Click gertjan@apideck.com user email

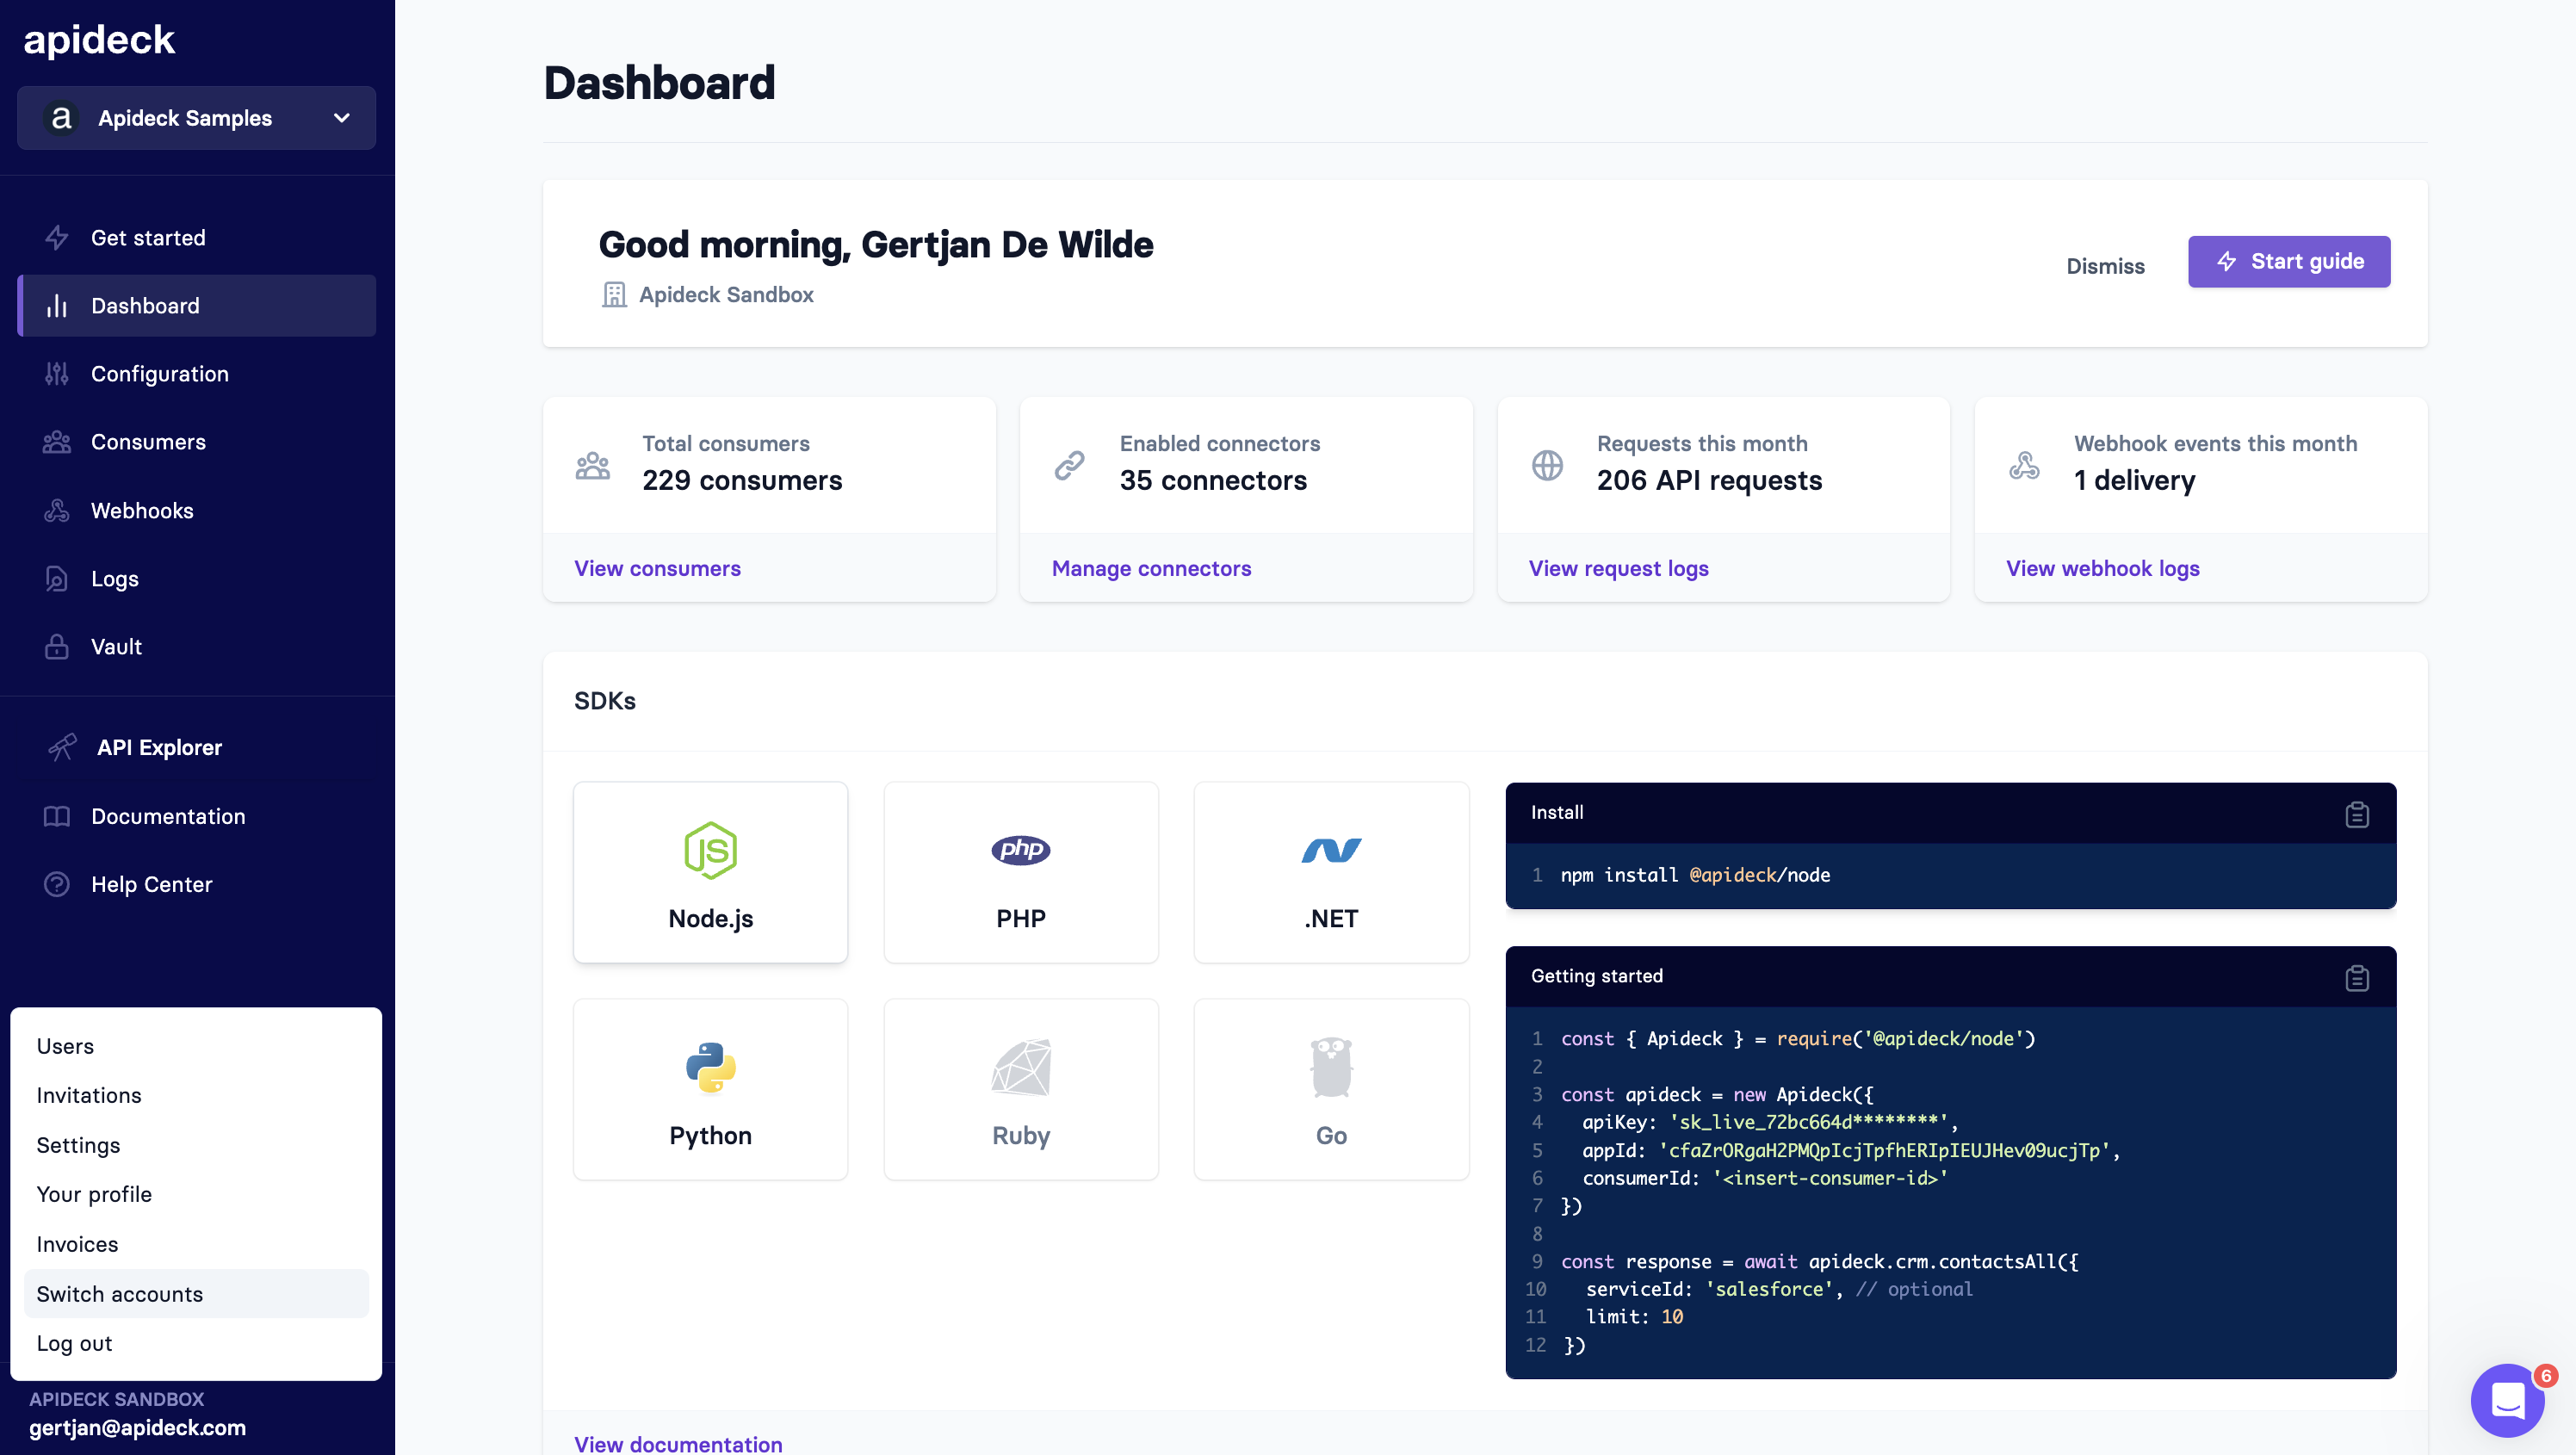click(x=137, y=1428)
